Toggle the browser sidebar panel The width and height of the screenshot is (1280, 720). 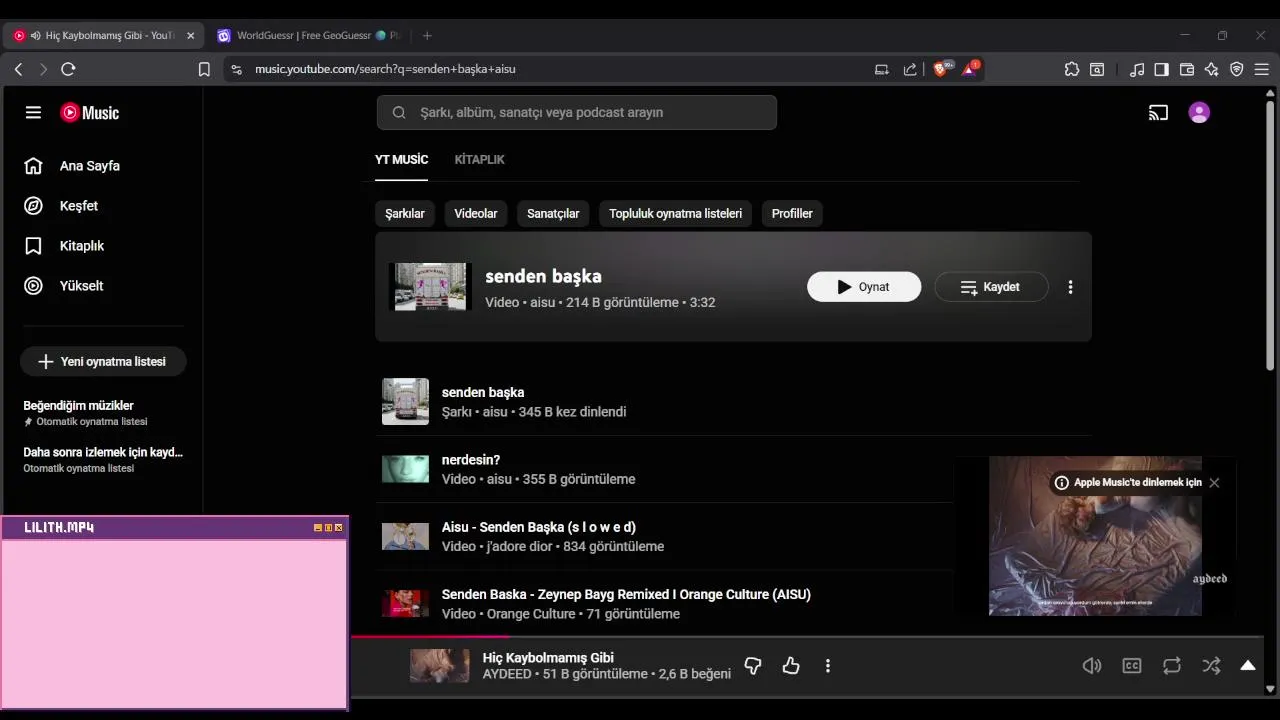(x=1161, y=69)
